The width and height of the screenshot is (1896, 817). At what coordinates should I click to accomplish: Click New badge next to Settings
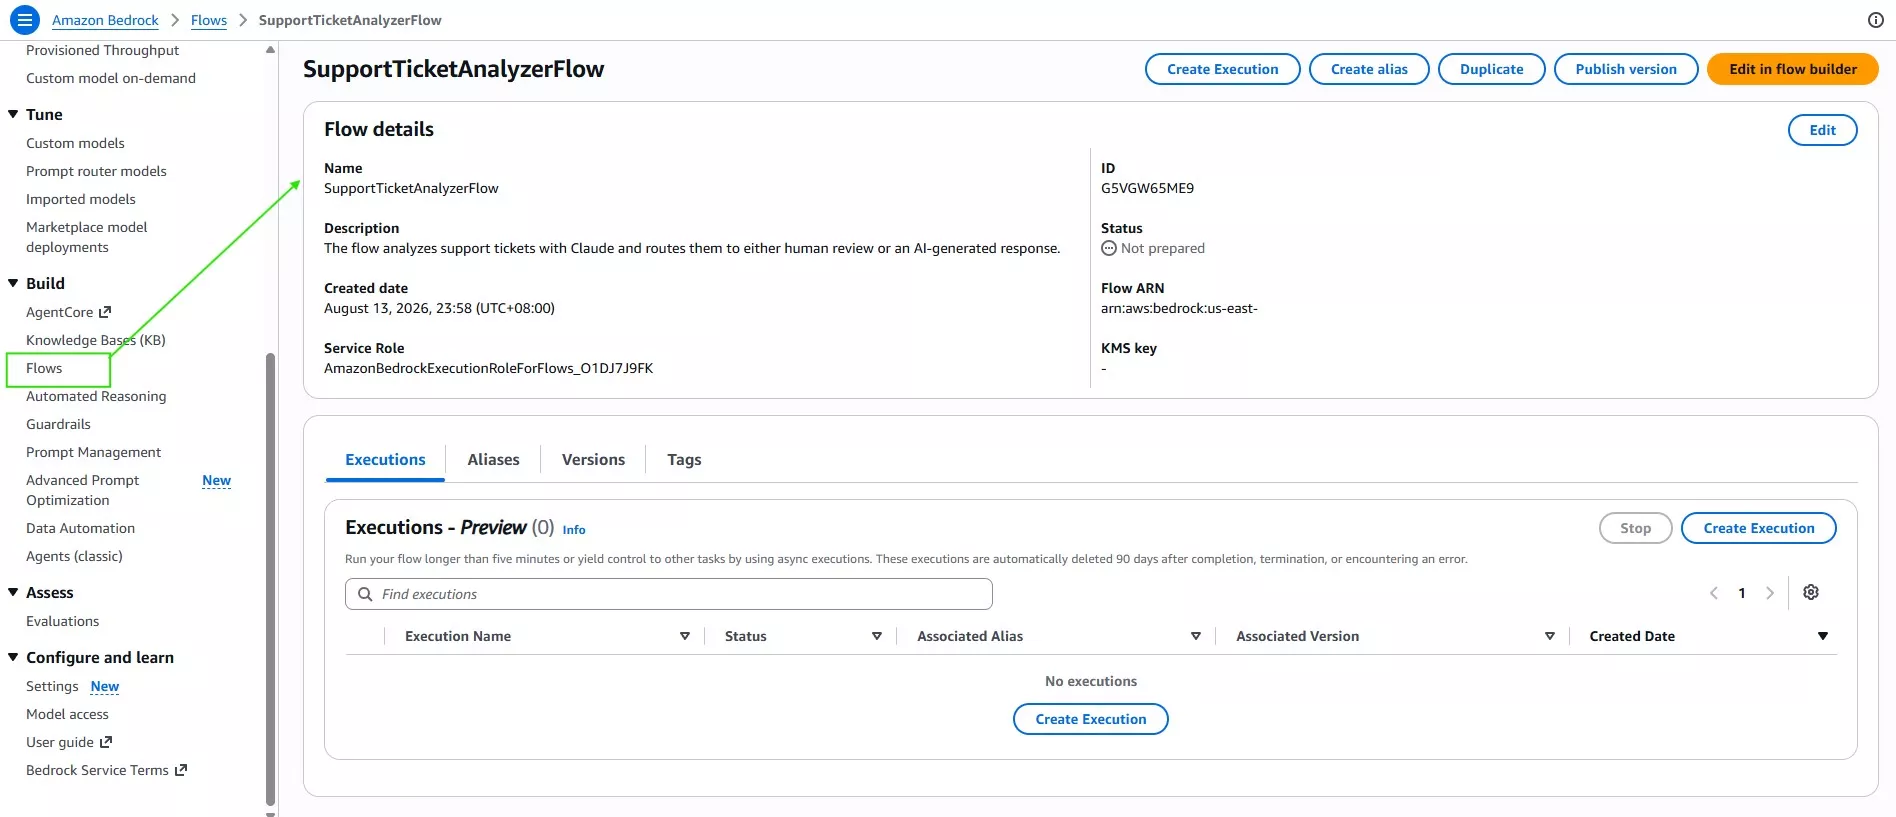coord(105,686)
